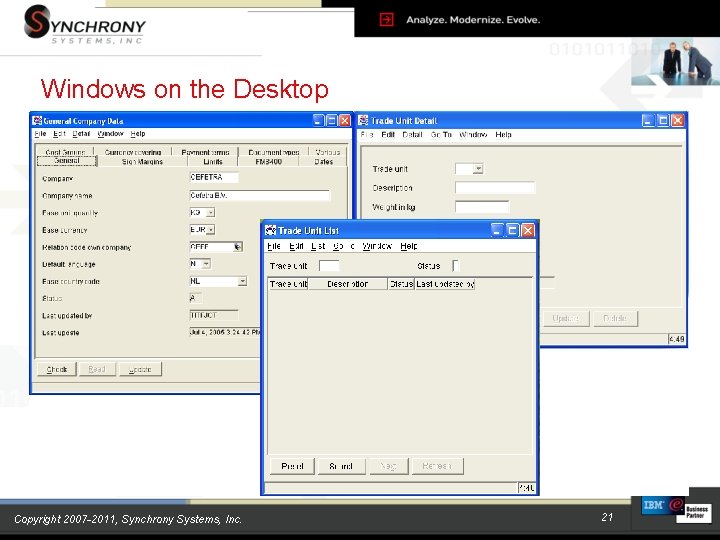The image size is (720, 540).
Task: Open Help menu in Trade Unit List
Action: point(408,246)
